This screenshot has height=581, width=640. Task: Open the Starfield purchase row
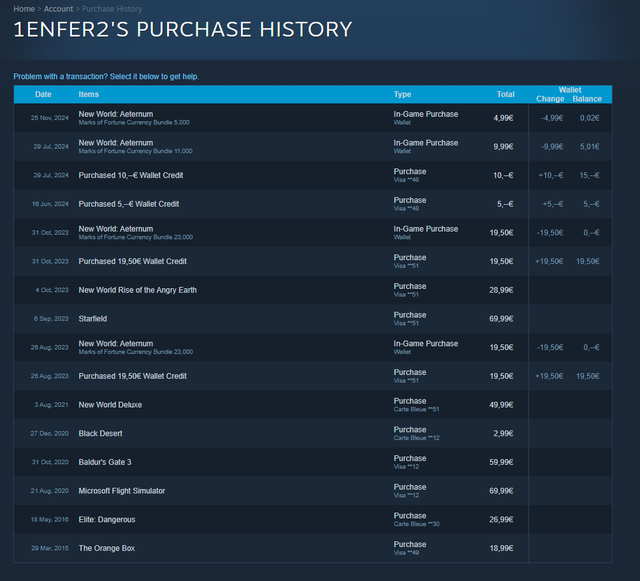[313, 318]
